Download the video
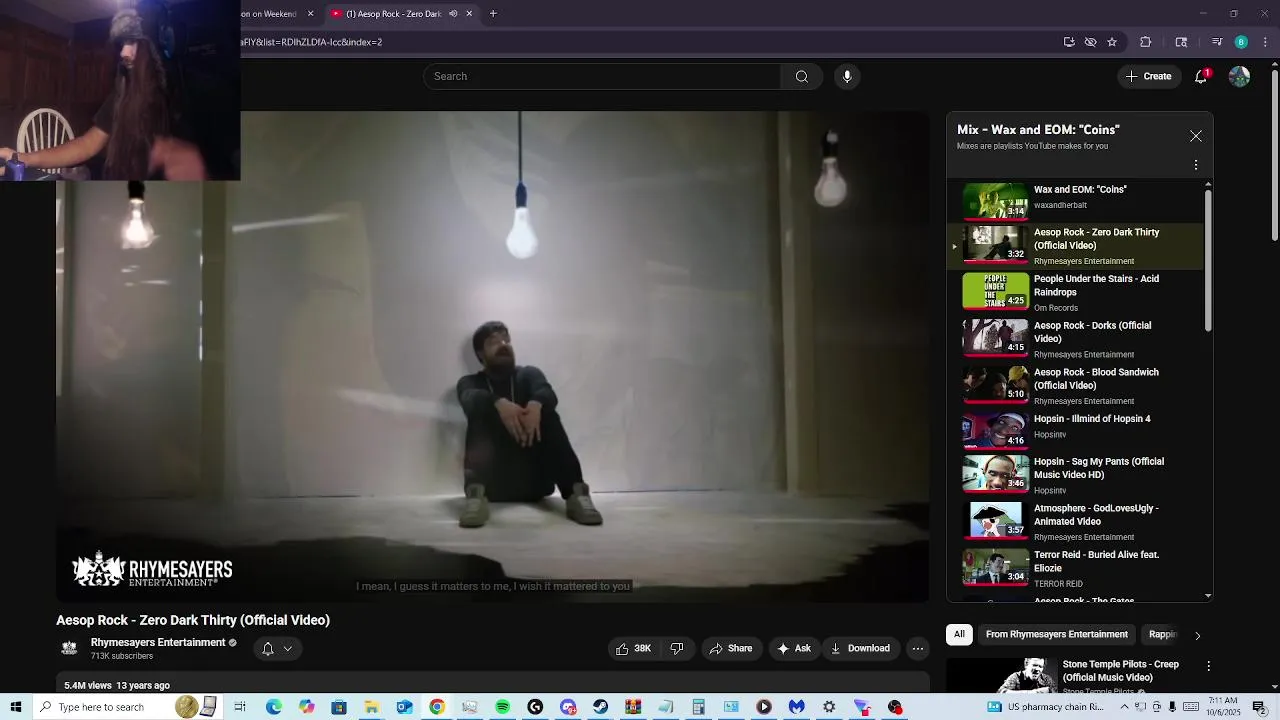 click(x=861, y=649)
